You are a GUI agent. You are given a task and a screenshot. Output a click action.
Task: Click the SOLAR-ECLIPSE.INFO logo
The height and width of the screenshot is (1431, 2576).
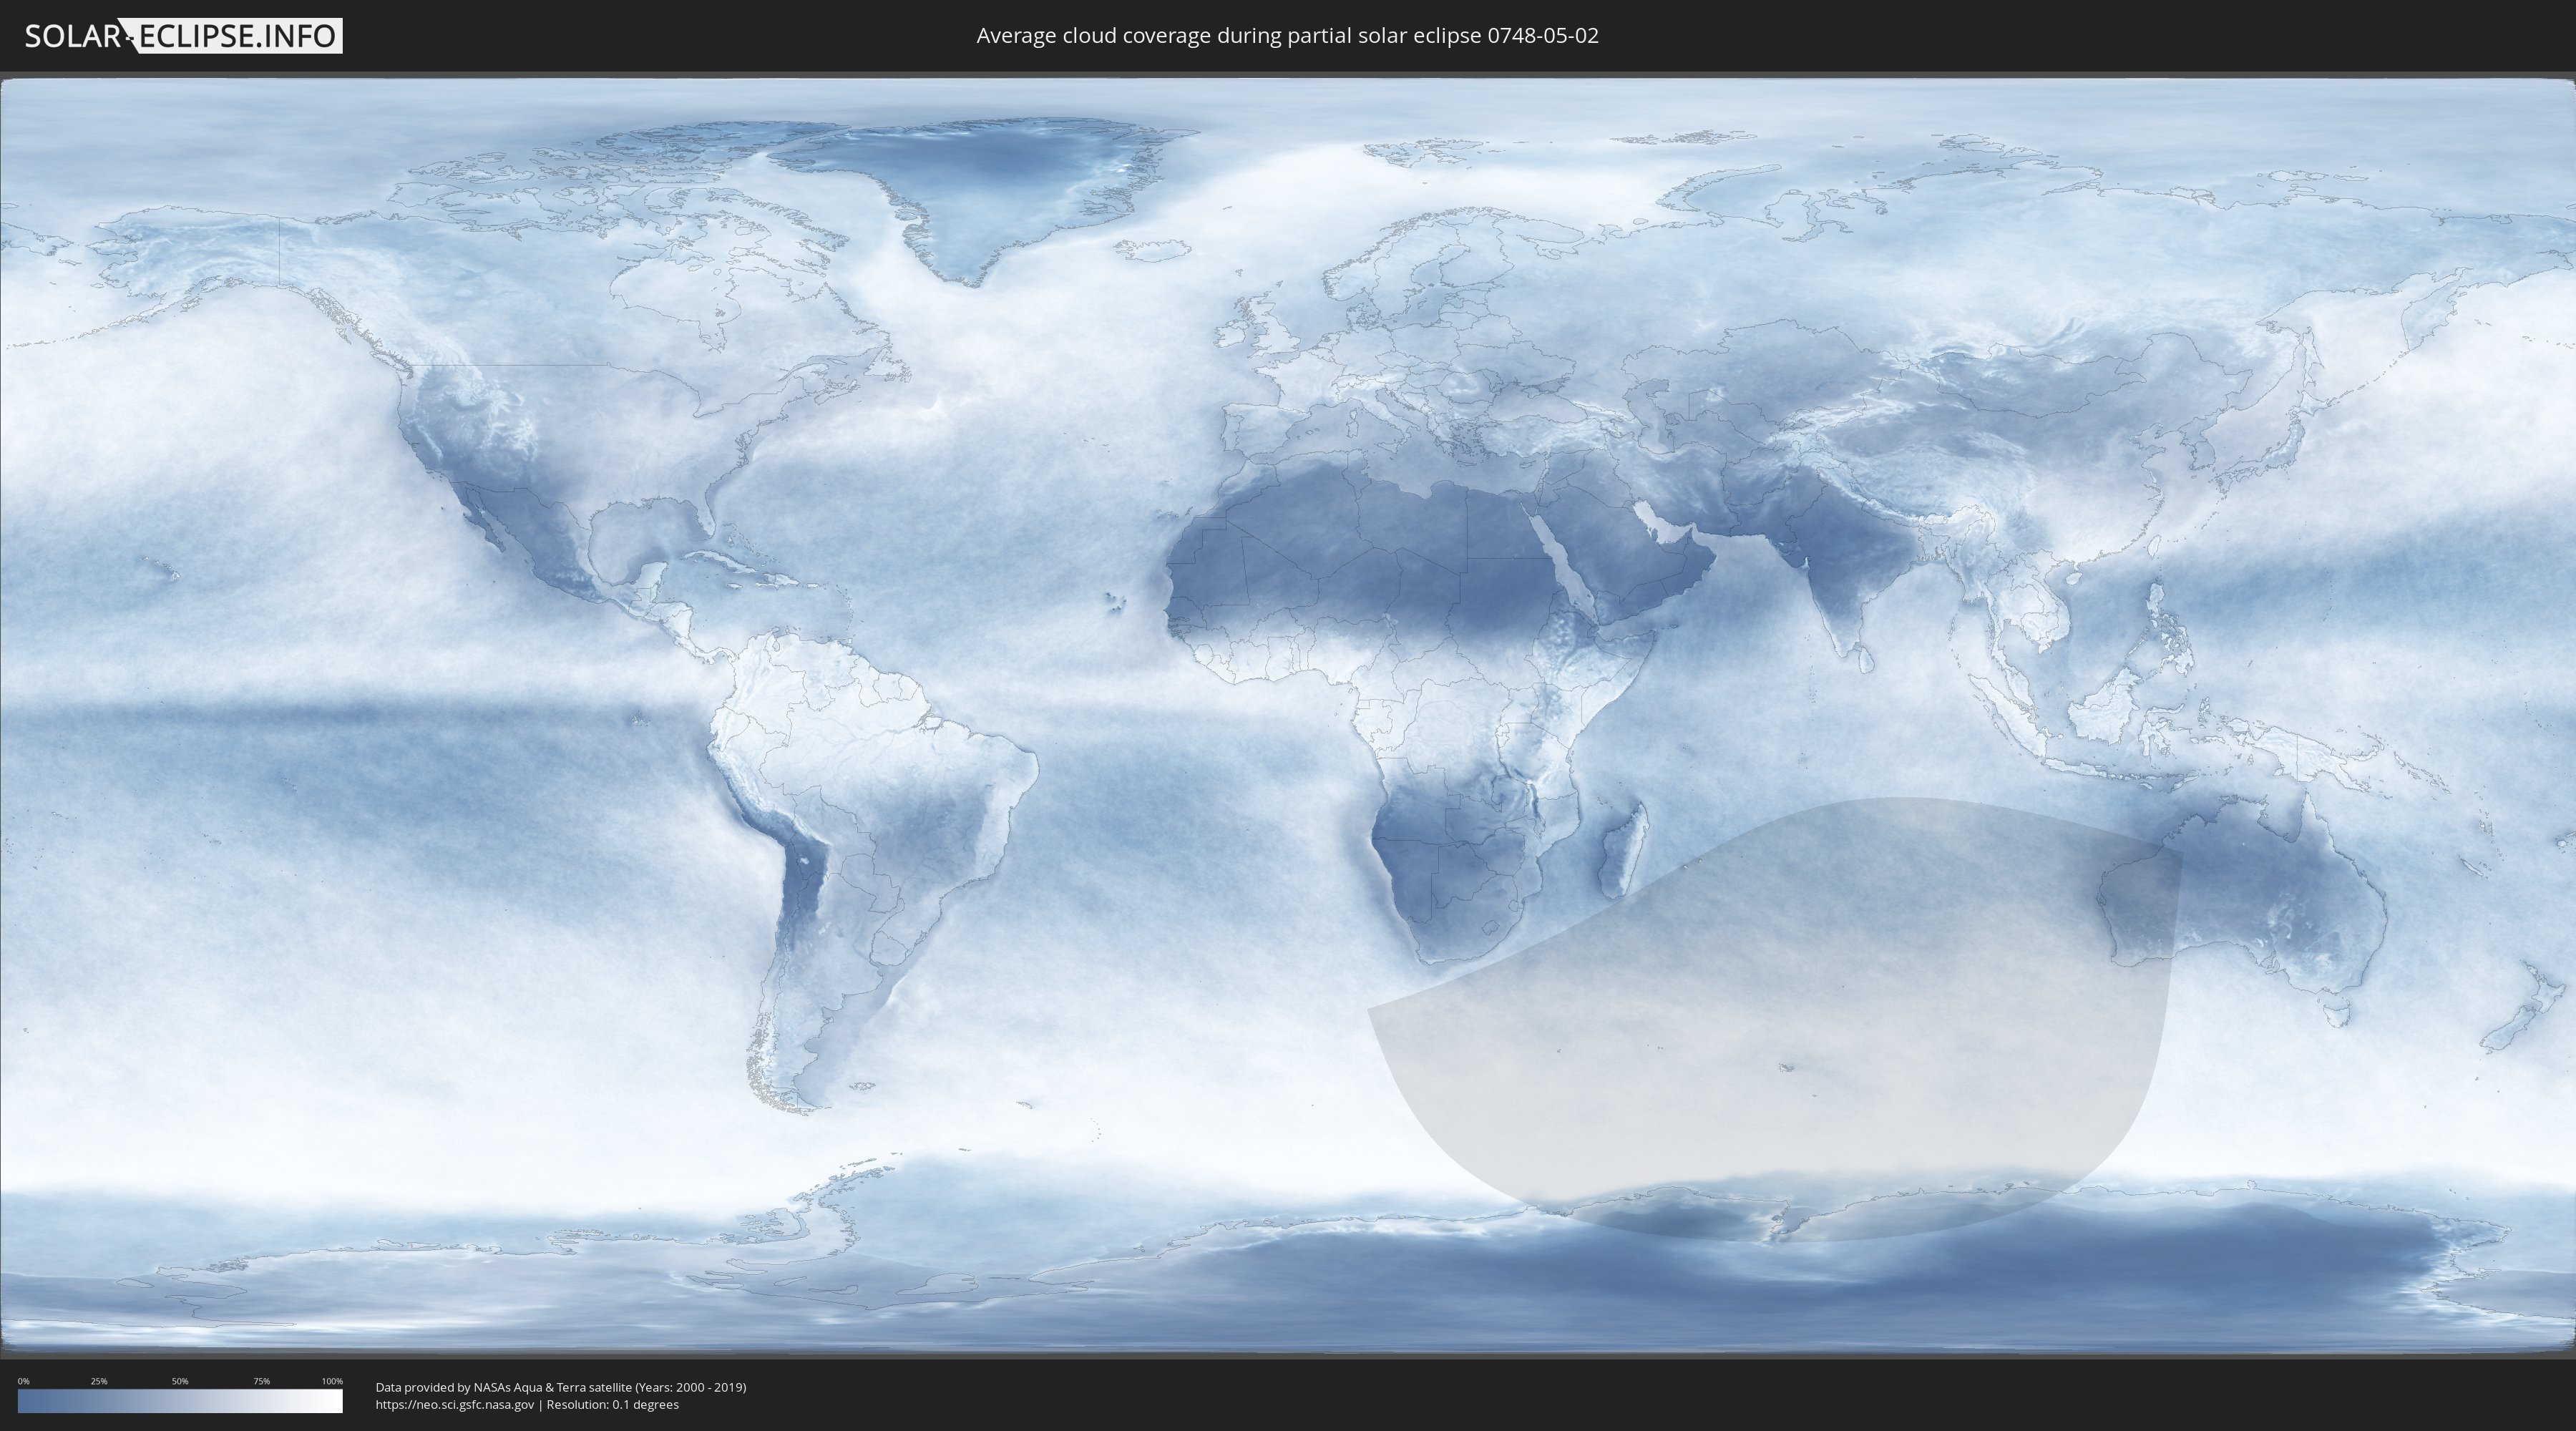pos(183,36)
